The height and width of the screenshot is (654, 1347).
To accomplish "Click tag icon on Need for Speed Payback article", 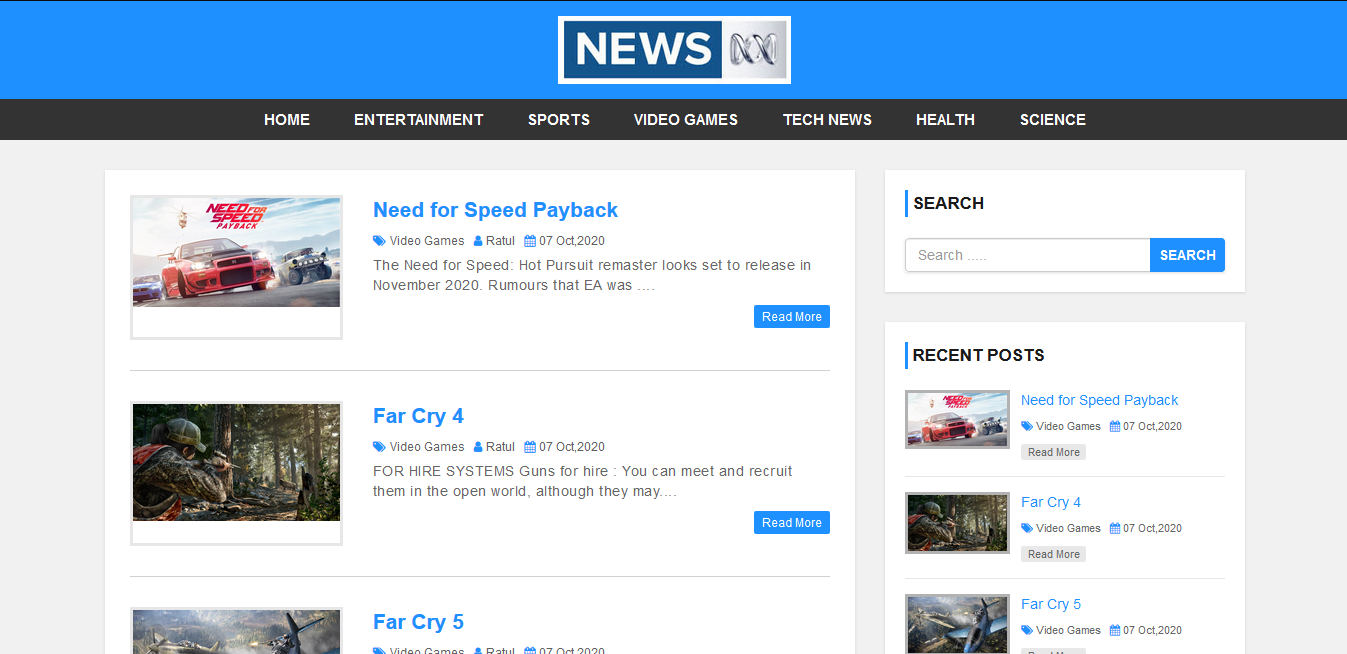I will (x=379, y=241).
